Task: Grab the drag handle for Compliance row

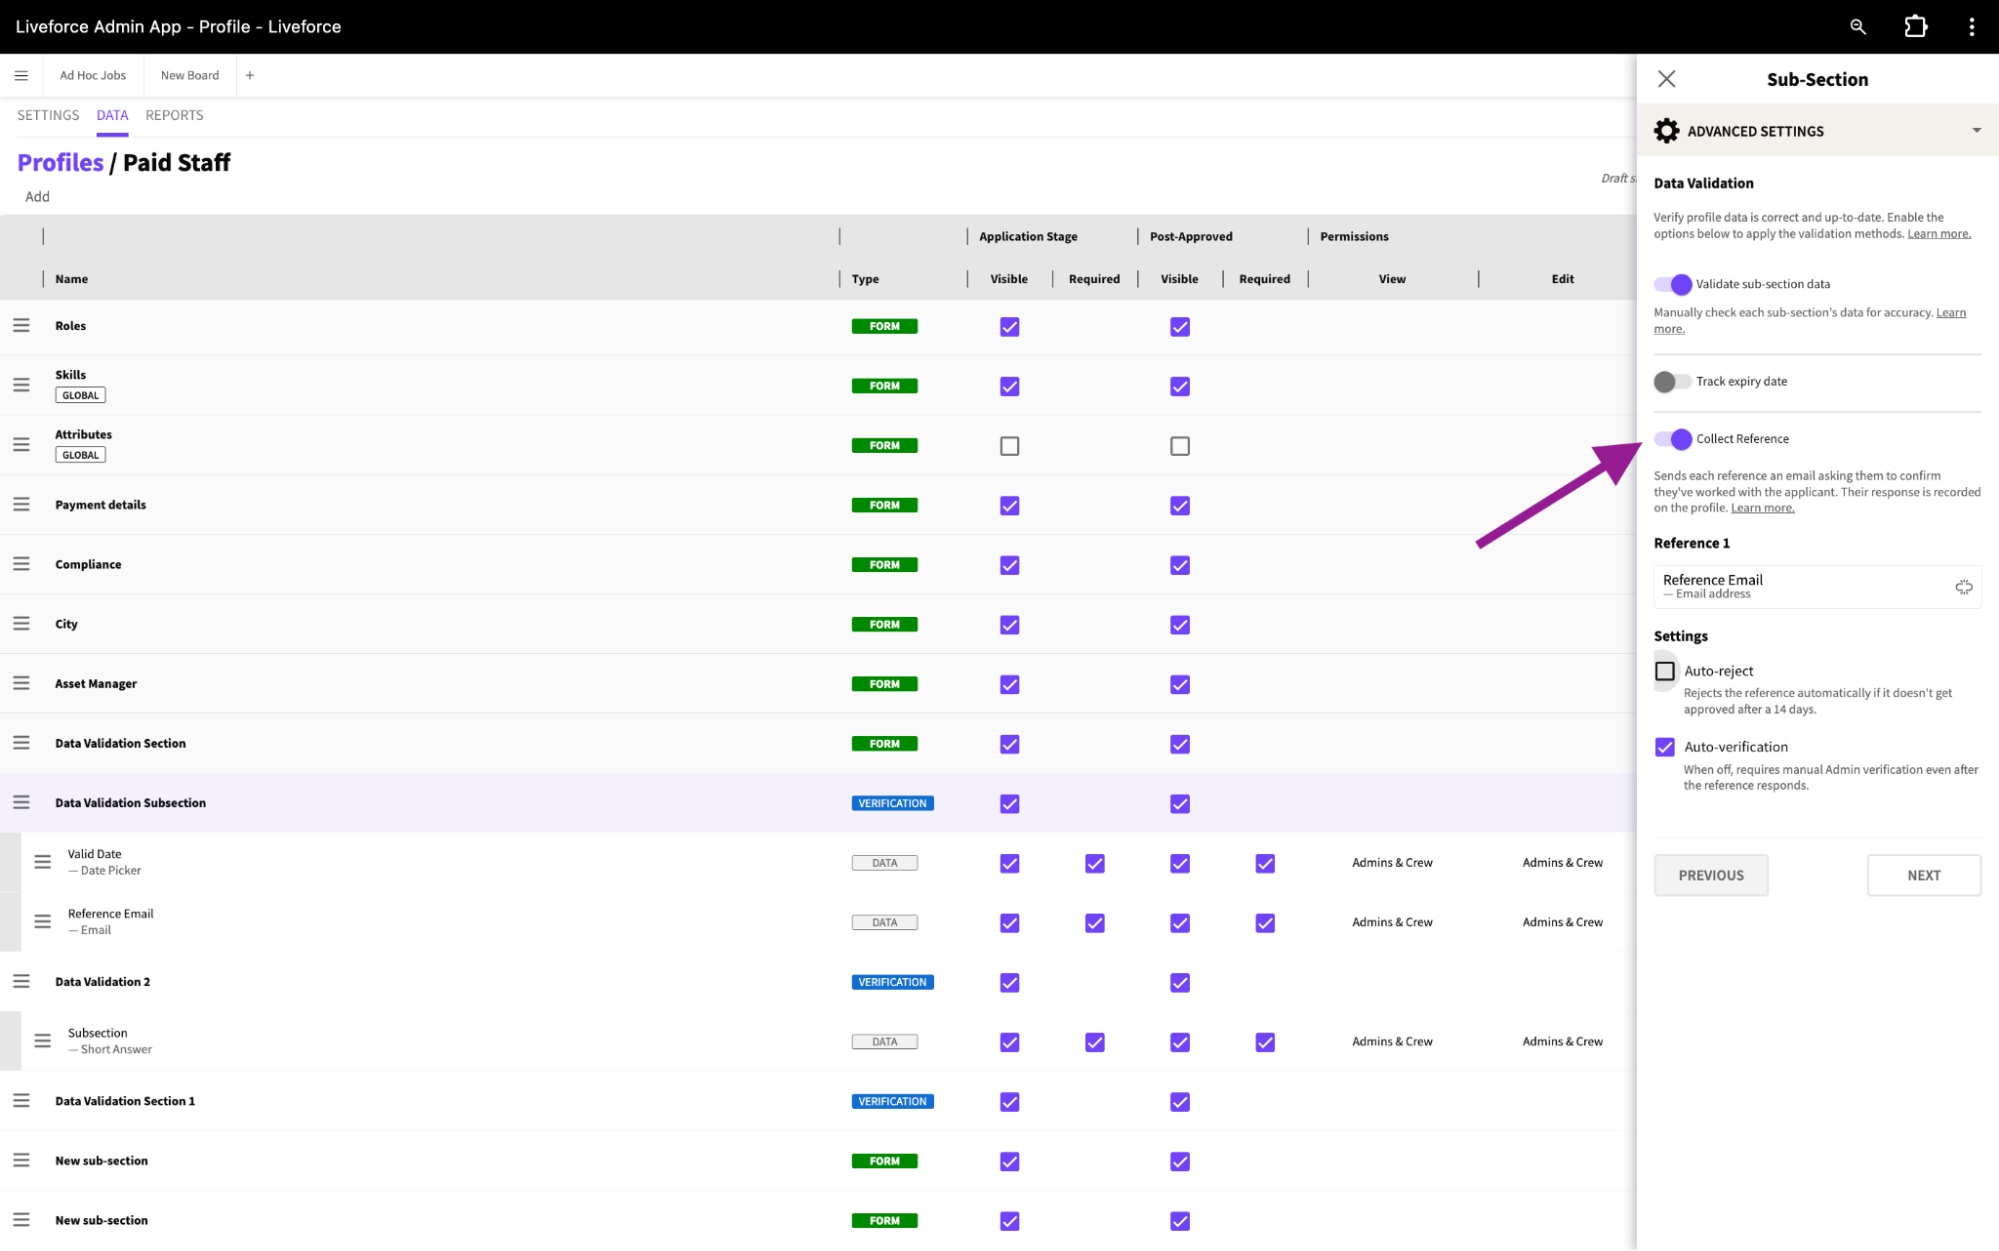Action: pos(21,564)
